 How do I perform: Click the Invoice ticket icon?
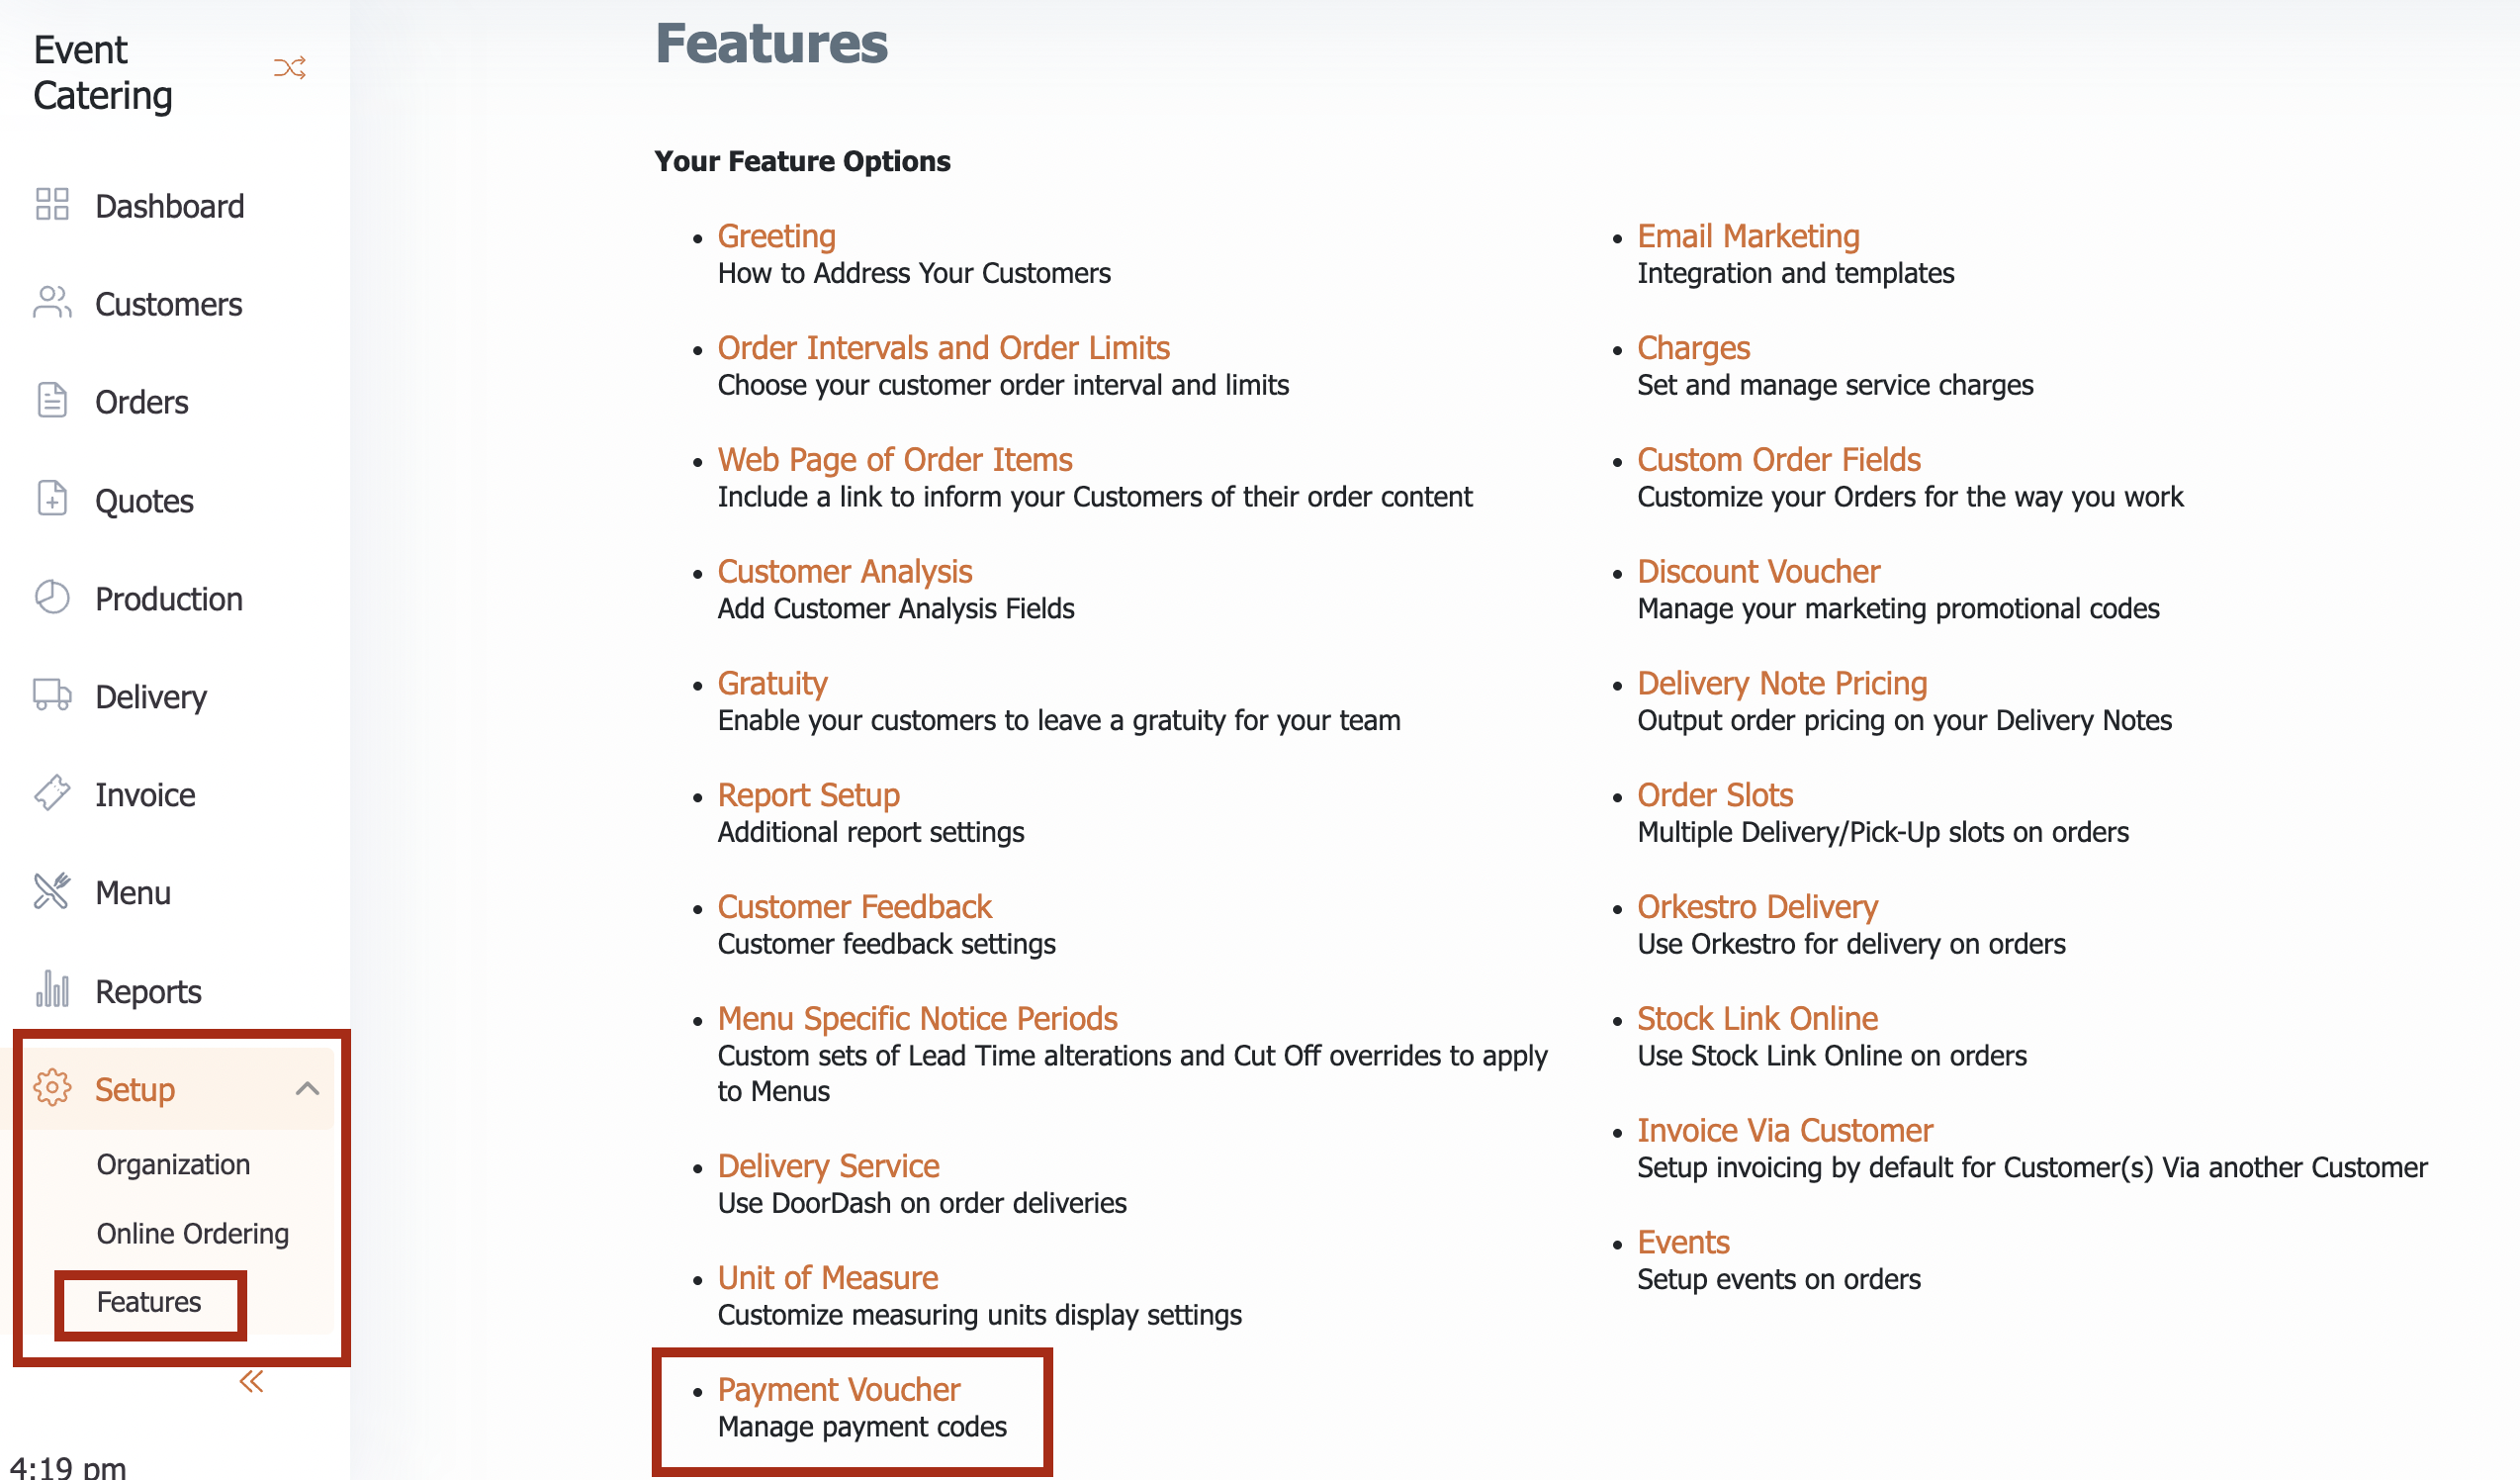coord(52,793)
